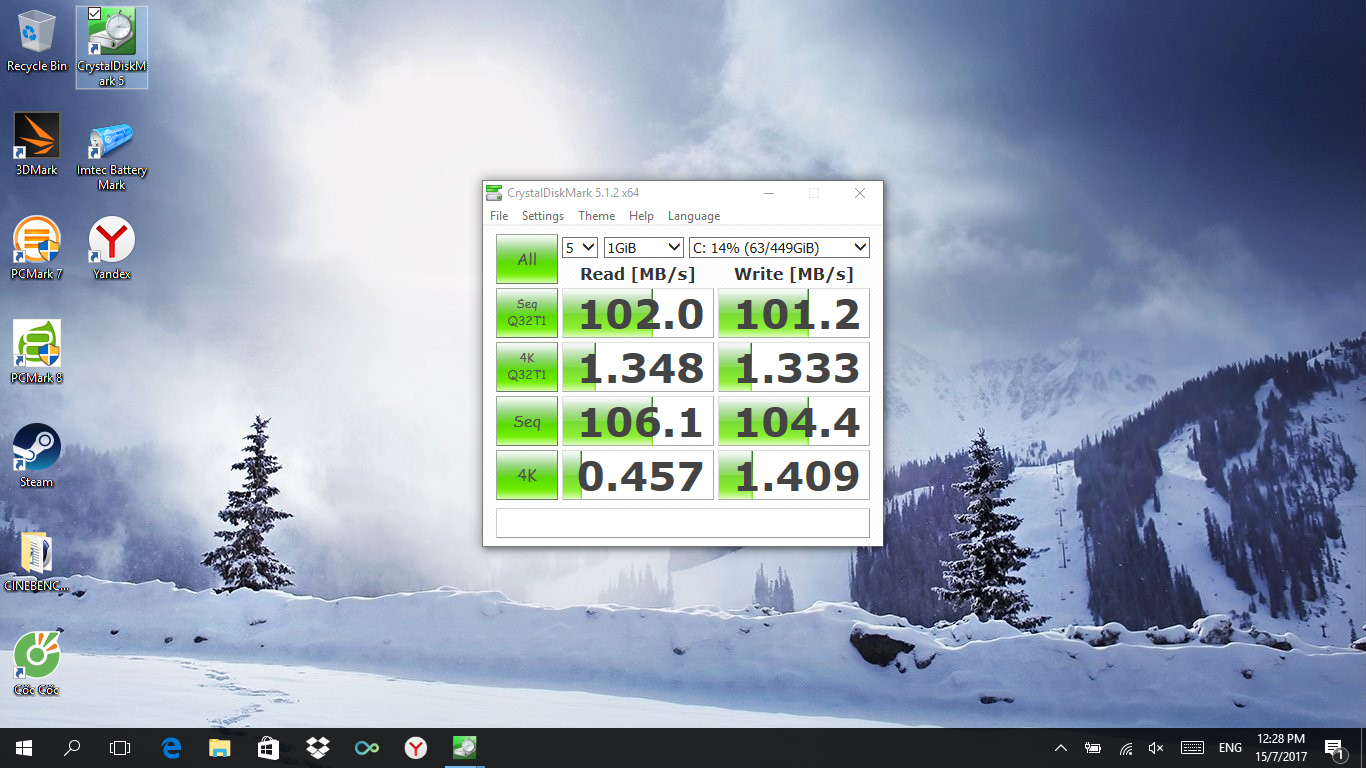
Task: Run all tests with the All button
Action: (x=526, y=258)
